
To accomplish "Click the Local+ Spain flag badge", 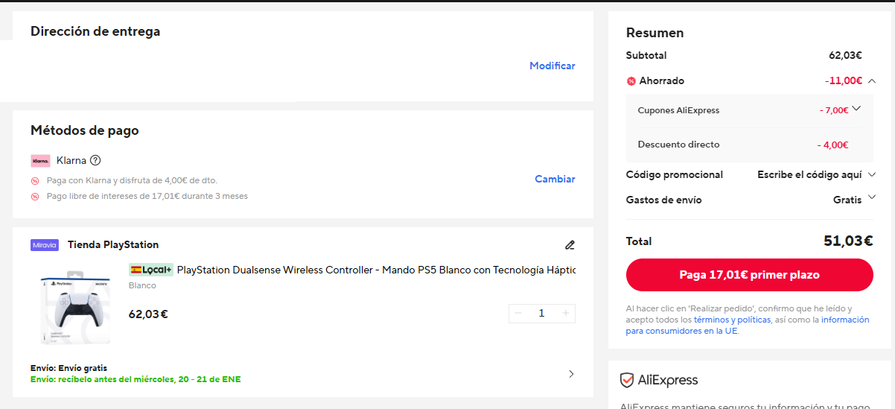I will coord(151,269).
